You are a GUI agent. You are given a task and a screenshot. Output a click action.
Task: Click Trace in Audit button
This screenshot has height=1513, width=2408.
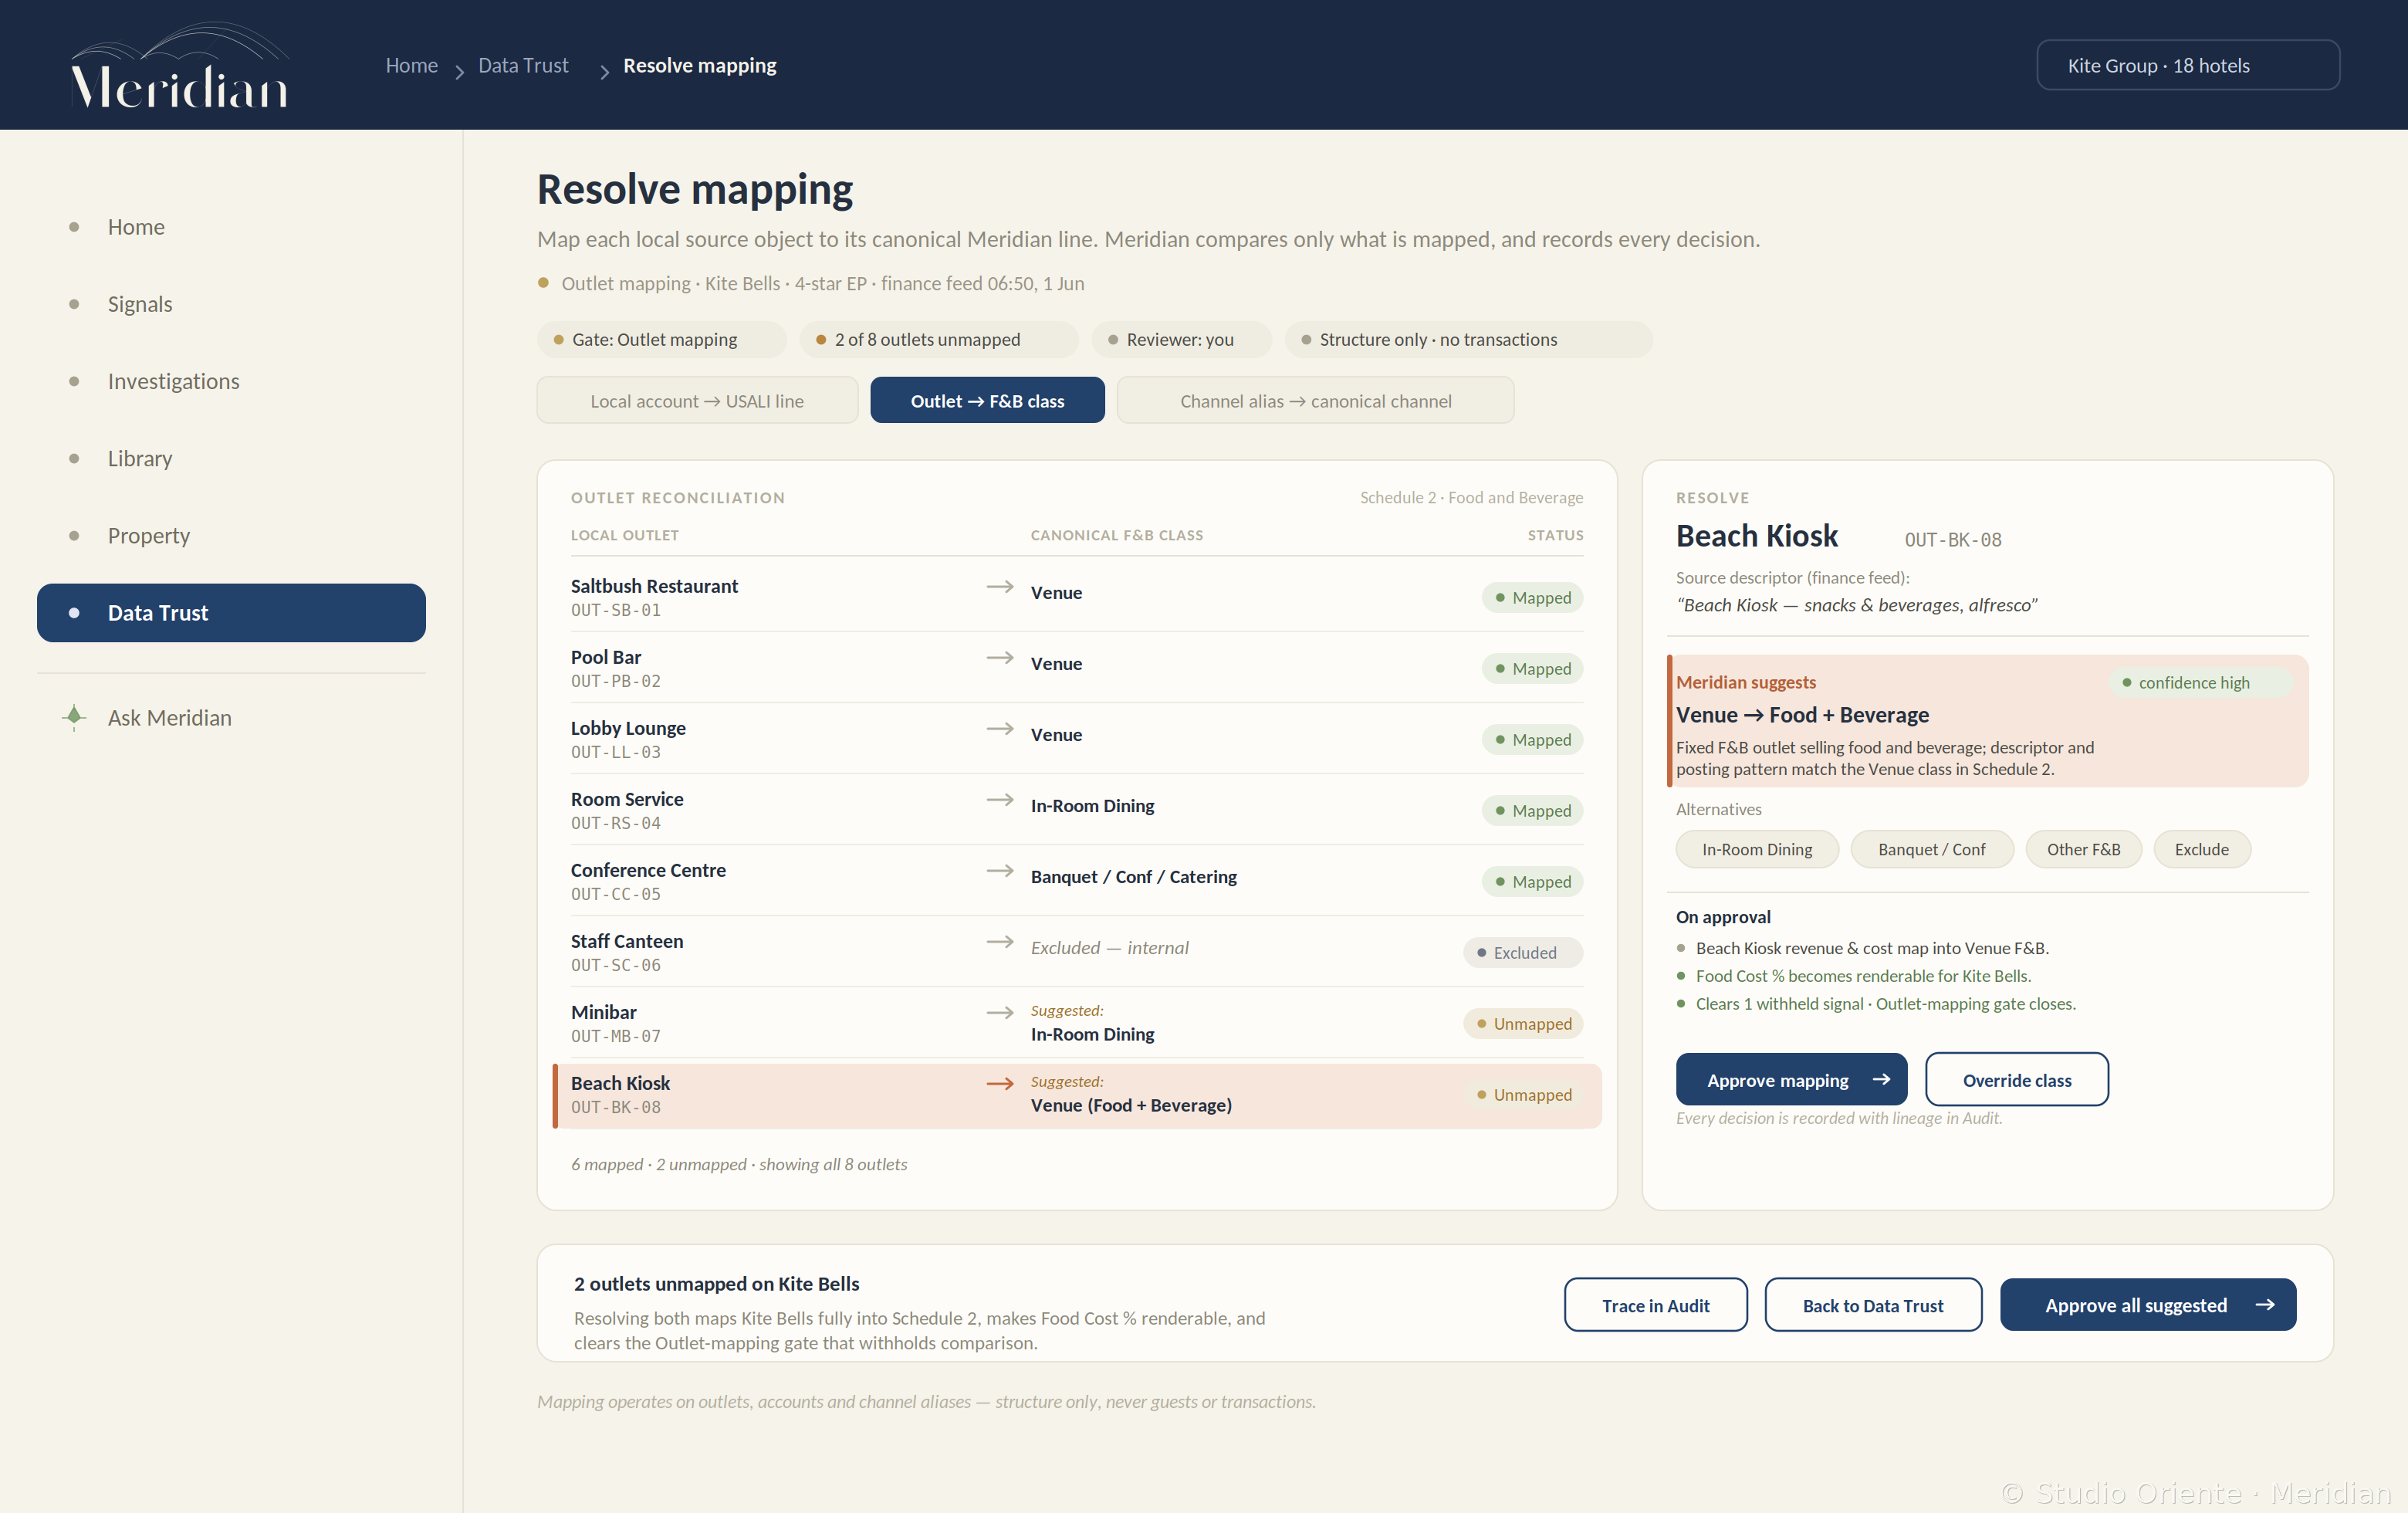coord(1655,1304)
